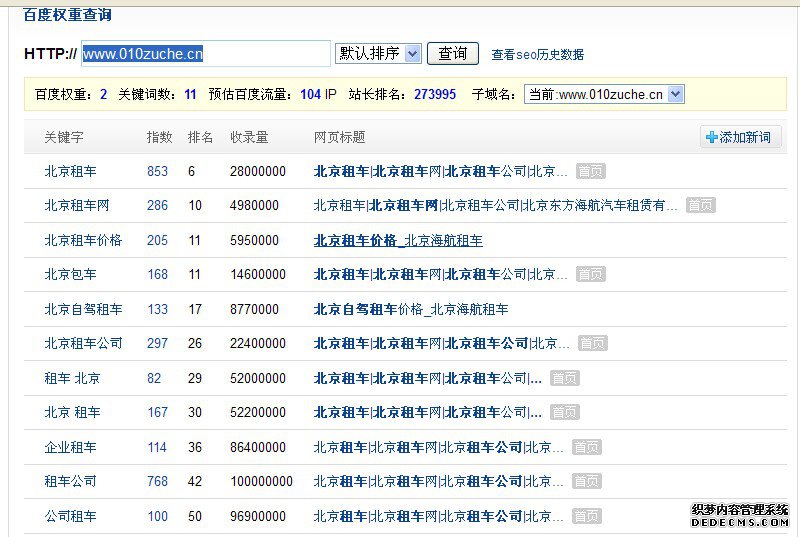Screen dimensions: 800x537
Task: Open keyword link 公司租车
Action: (x=70, y=516)
